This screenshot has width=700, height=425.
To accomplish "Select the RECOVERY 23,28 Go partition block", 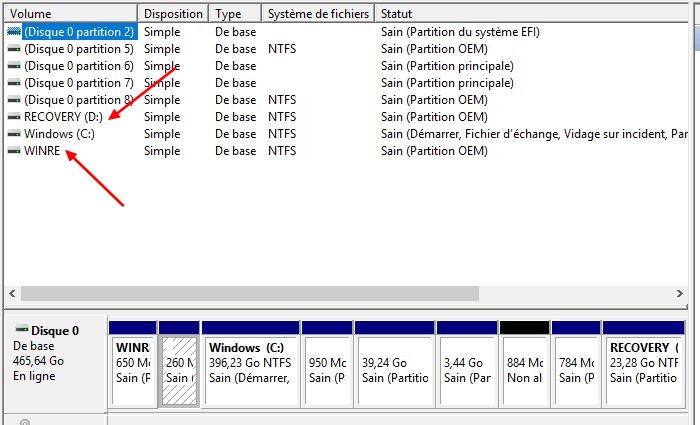I will coord(644,364).
